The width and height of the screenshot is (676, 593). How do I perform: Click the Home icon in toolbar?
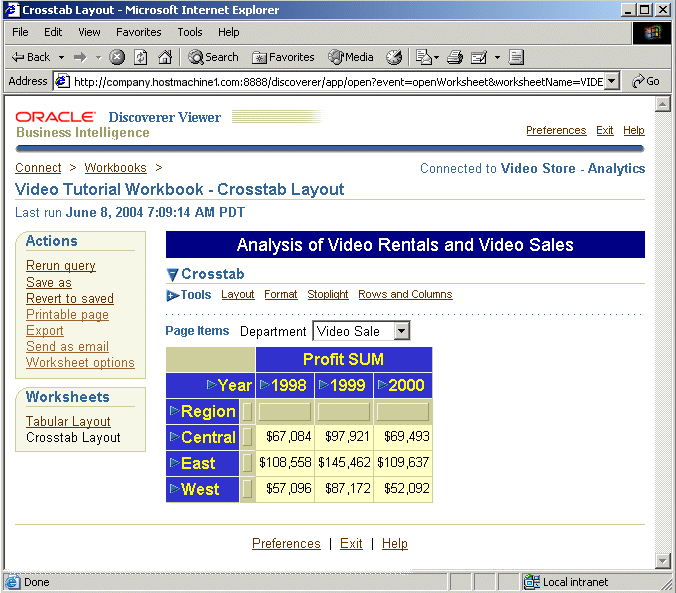pos(165,57)
